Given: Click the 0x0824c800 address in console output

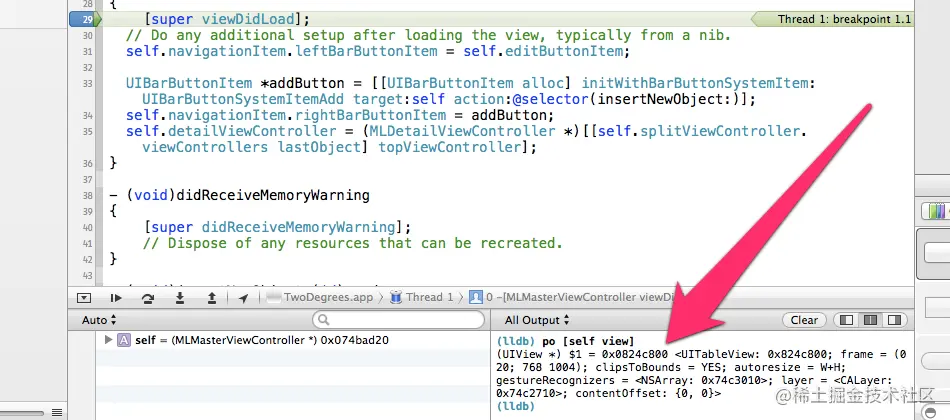Looking at the screenshot, I should 634,355.
